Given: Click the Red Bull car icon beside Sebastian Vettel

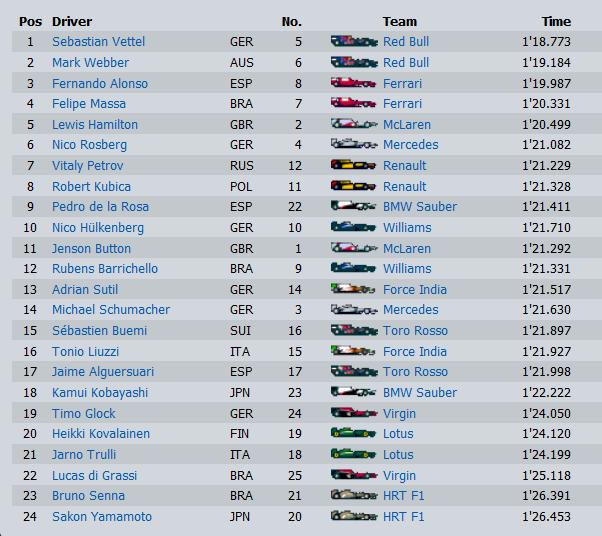Looking at the screenshot, I should click(354, 42).
